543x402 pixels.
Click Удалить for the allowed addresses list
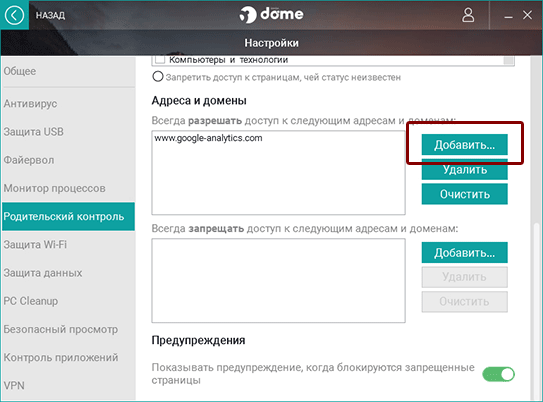click(x=464, y=170)
